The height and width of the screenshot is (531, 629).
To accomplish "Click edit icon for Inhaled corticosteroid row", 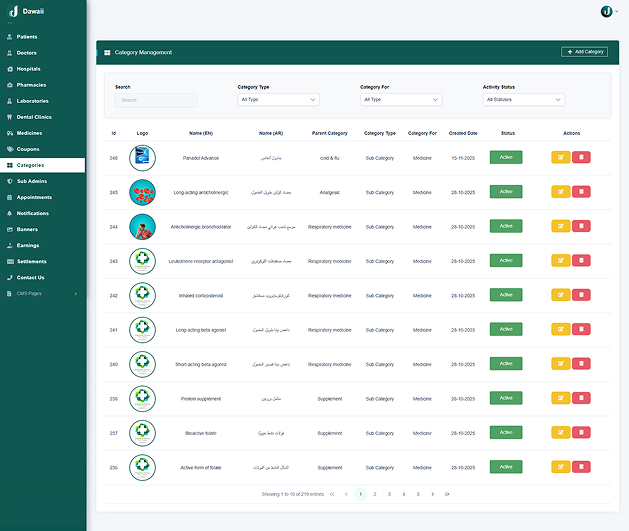I will click(560, 295).
